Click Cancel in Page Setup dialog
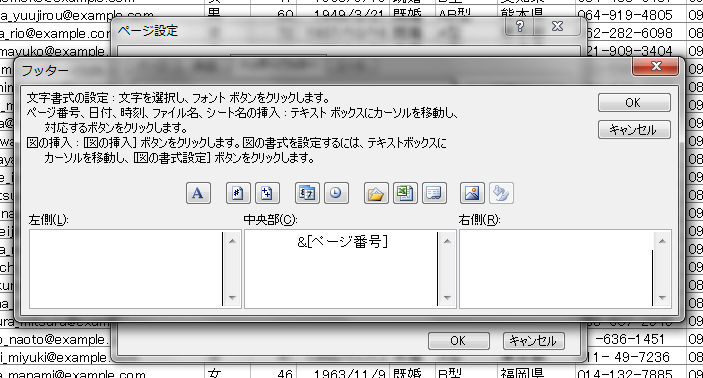This screenshot has width=703, height=378. click(534, 341)
